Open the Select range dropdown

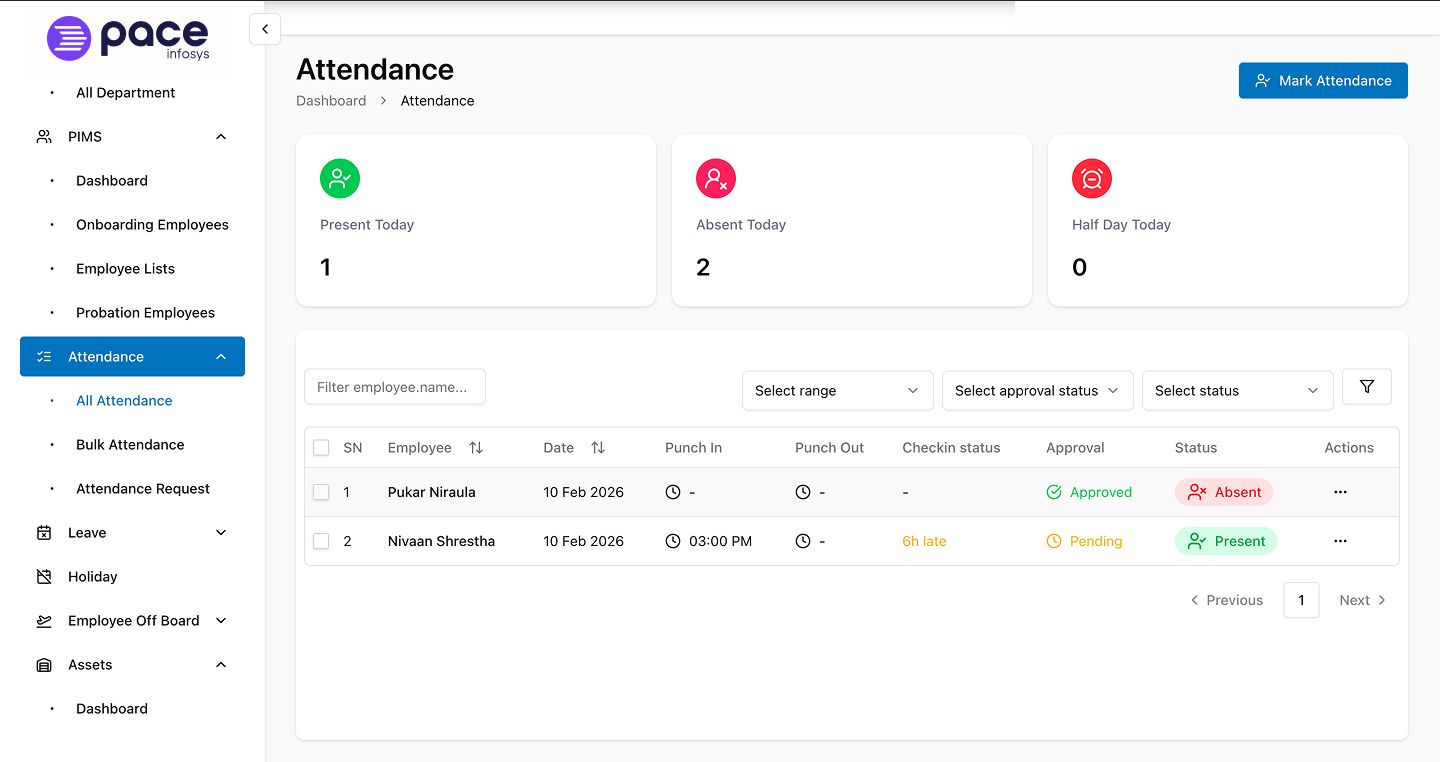tap(838, 391)
